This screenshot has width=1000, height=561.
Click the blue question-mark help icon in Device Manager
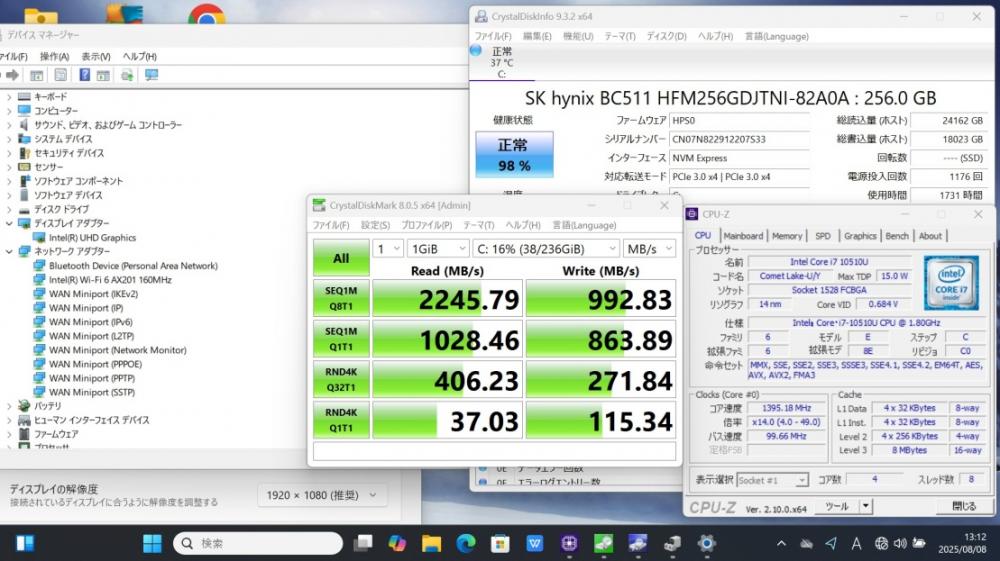click(x=84, y=75)
